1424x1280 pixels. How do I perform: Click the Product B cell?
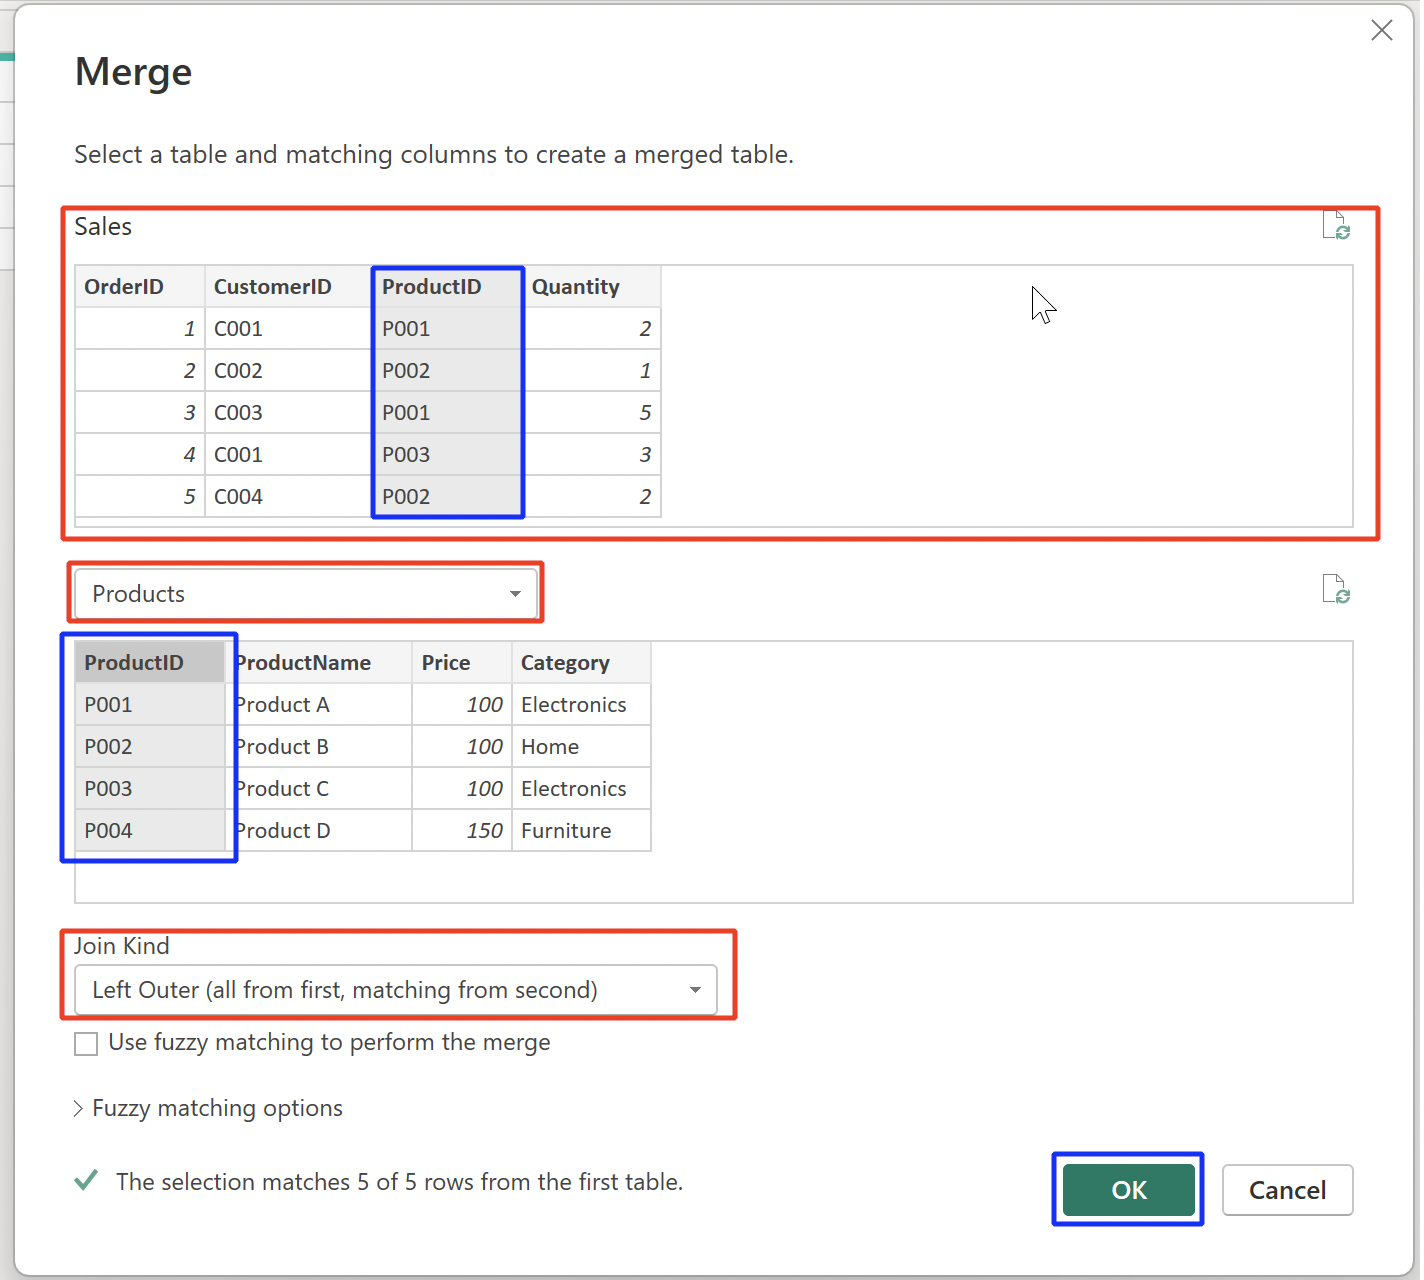pyautogui.click(x=319, y=747)
